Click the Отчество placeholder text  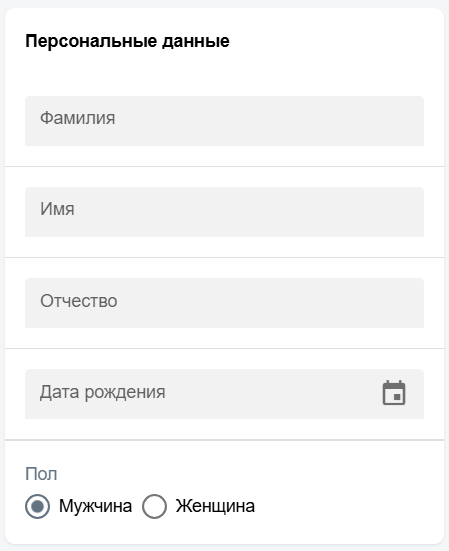(x=79, y=301)
